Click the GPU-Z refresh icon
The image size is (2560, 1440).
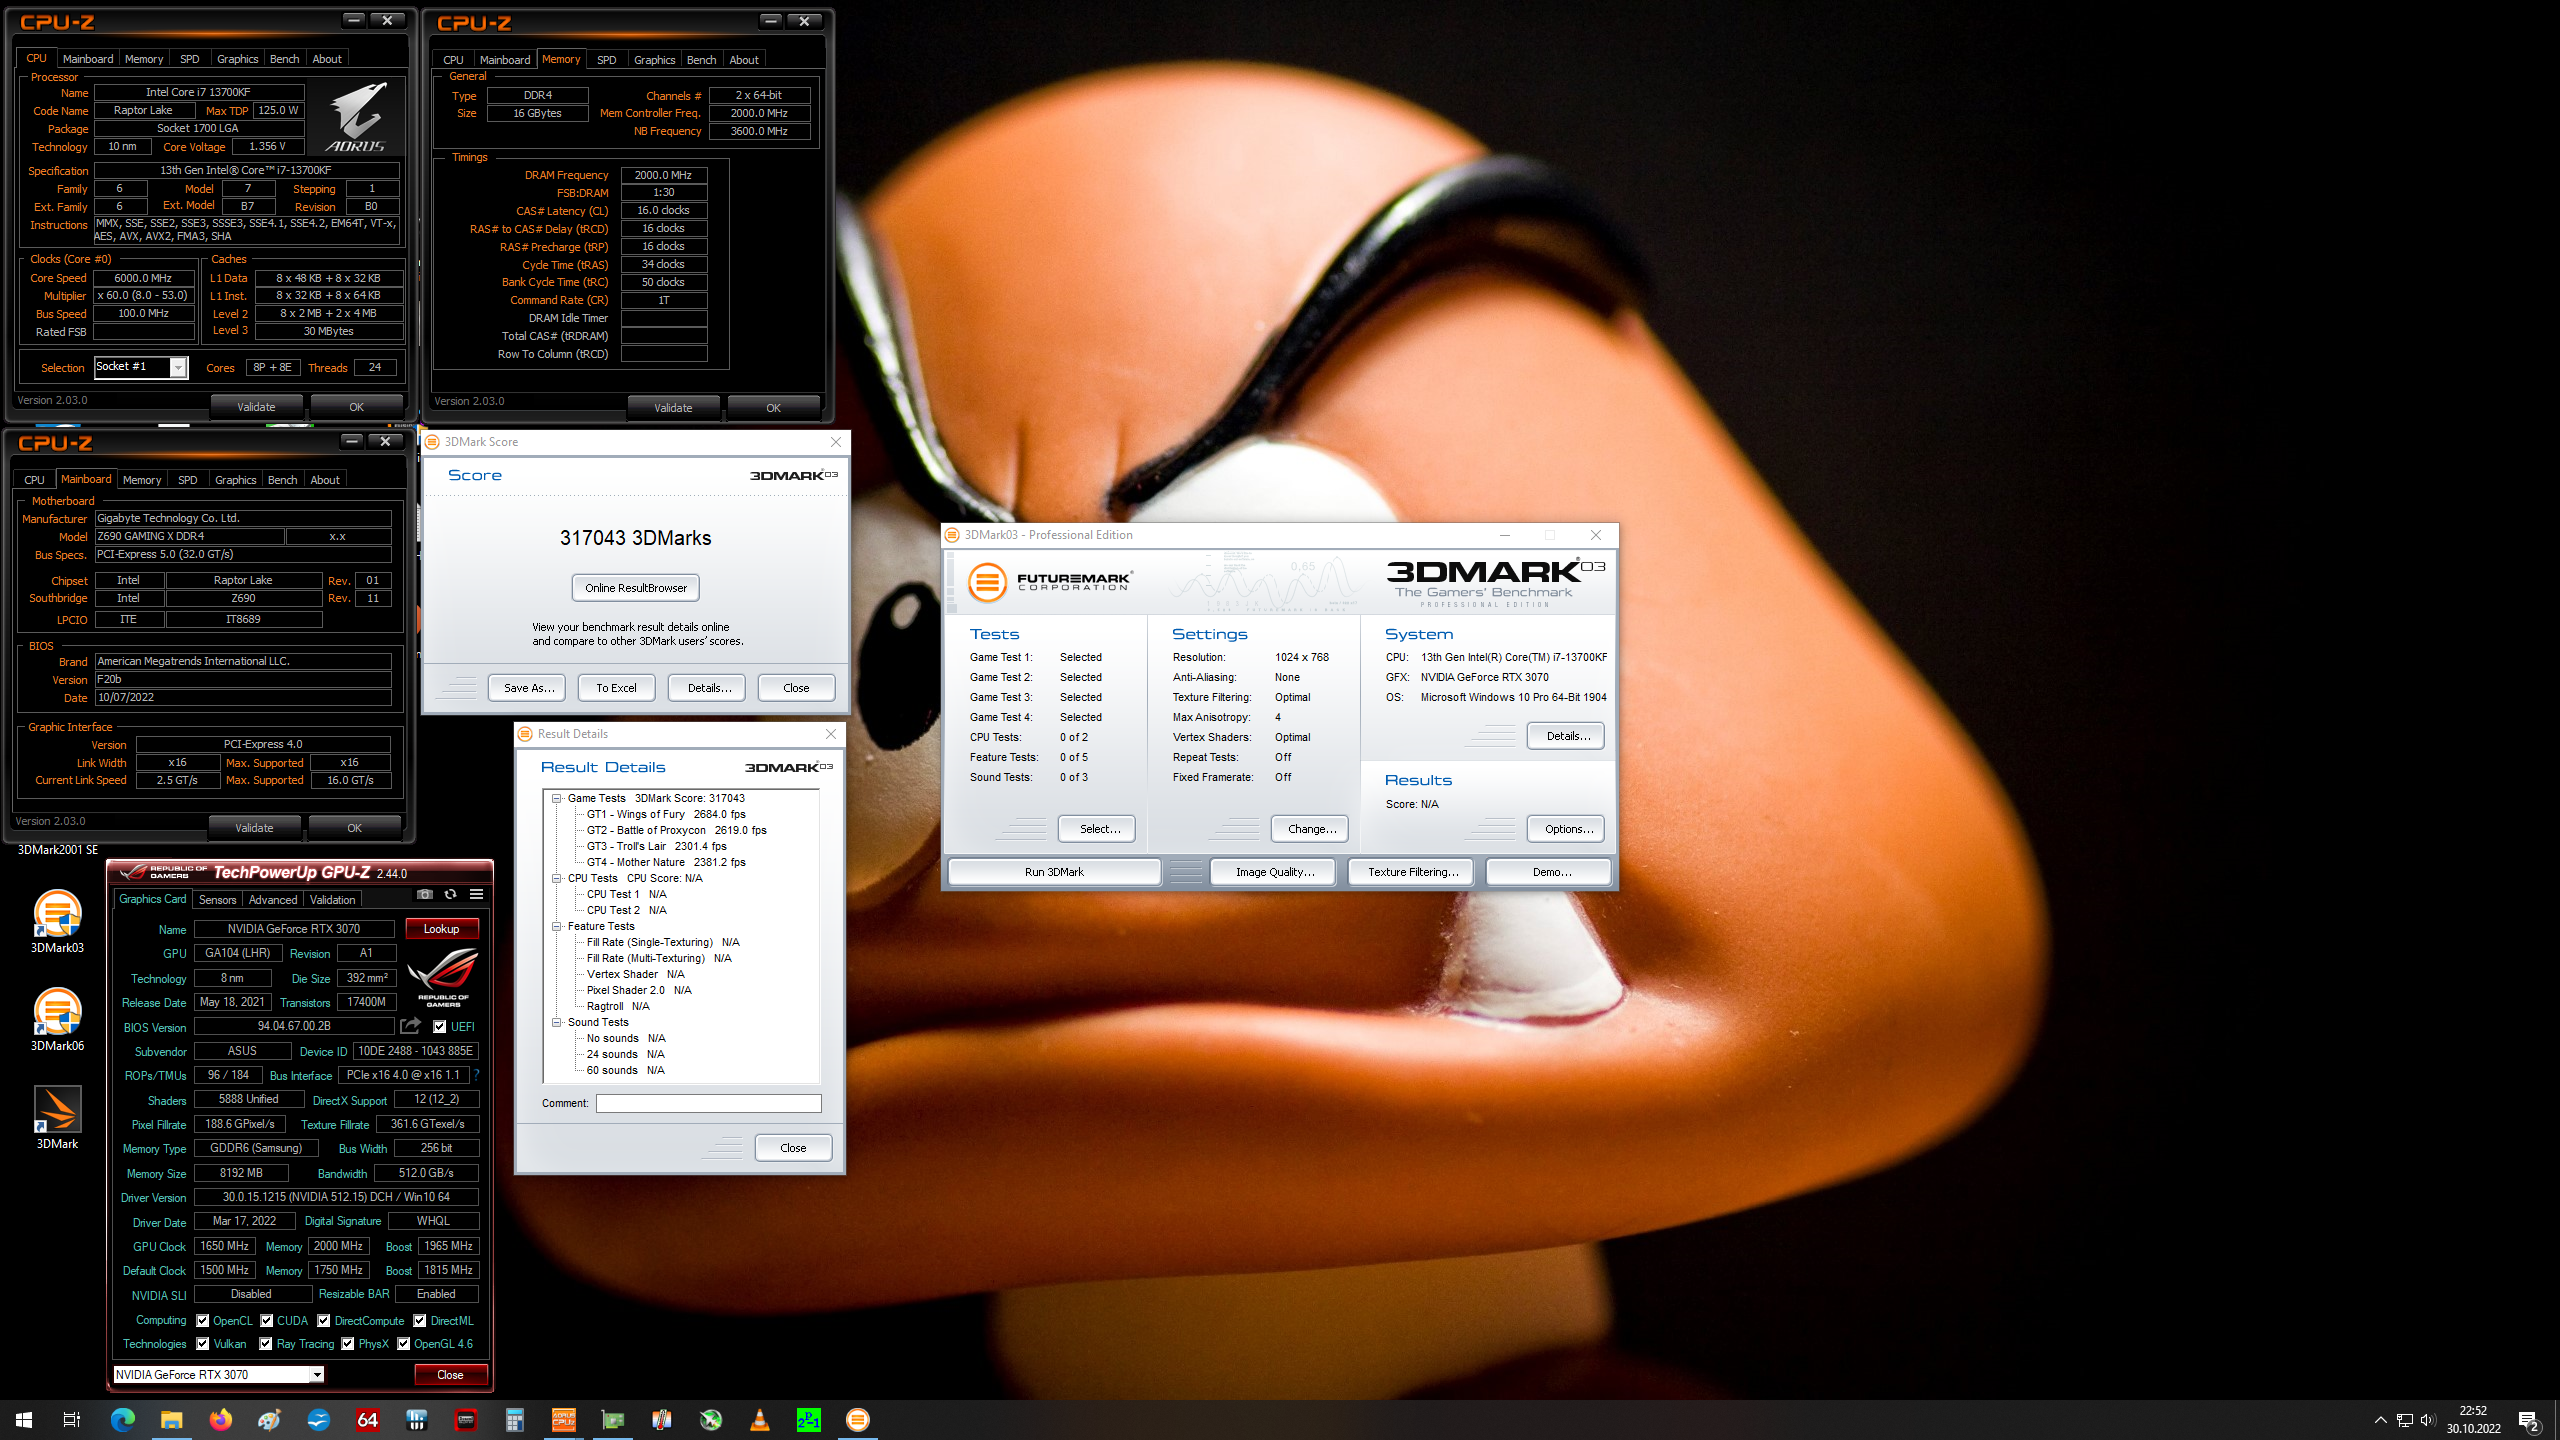pyautogui.click(x=450, y=894)
